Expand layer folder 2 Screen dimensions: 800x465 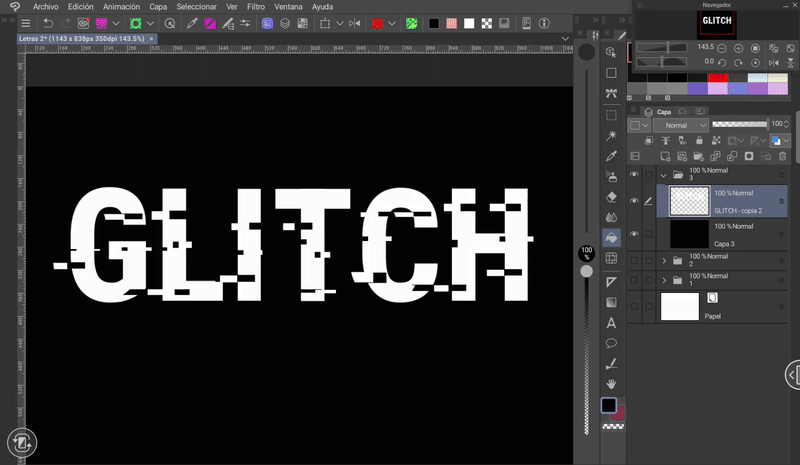point(665,260)
